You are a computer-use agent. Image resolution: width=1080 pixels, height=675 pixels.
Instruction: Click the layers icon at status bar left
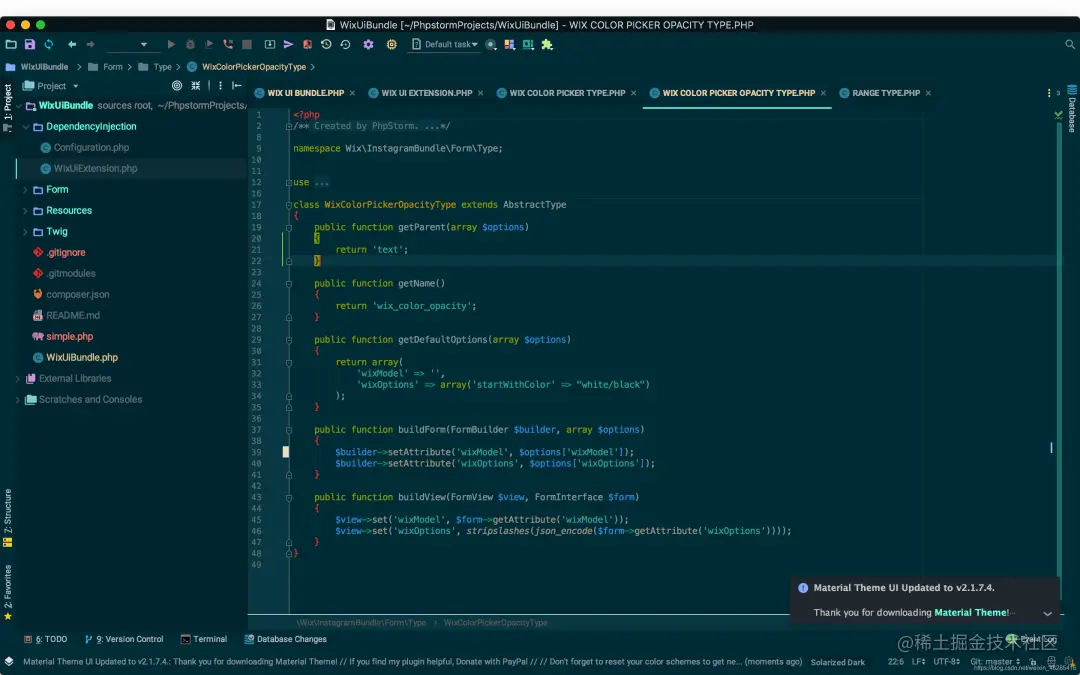click(x=8, y=661)
